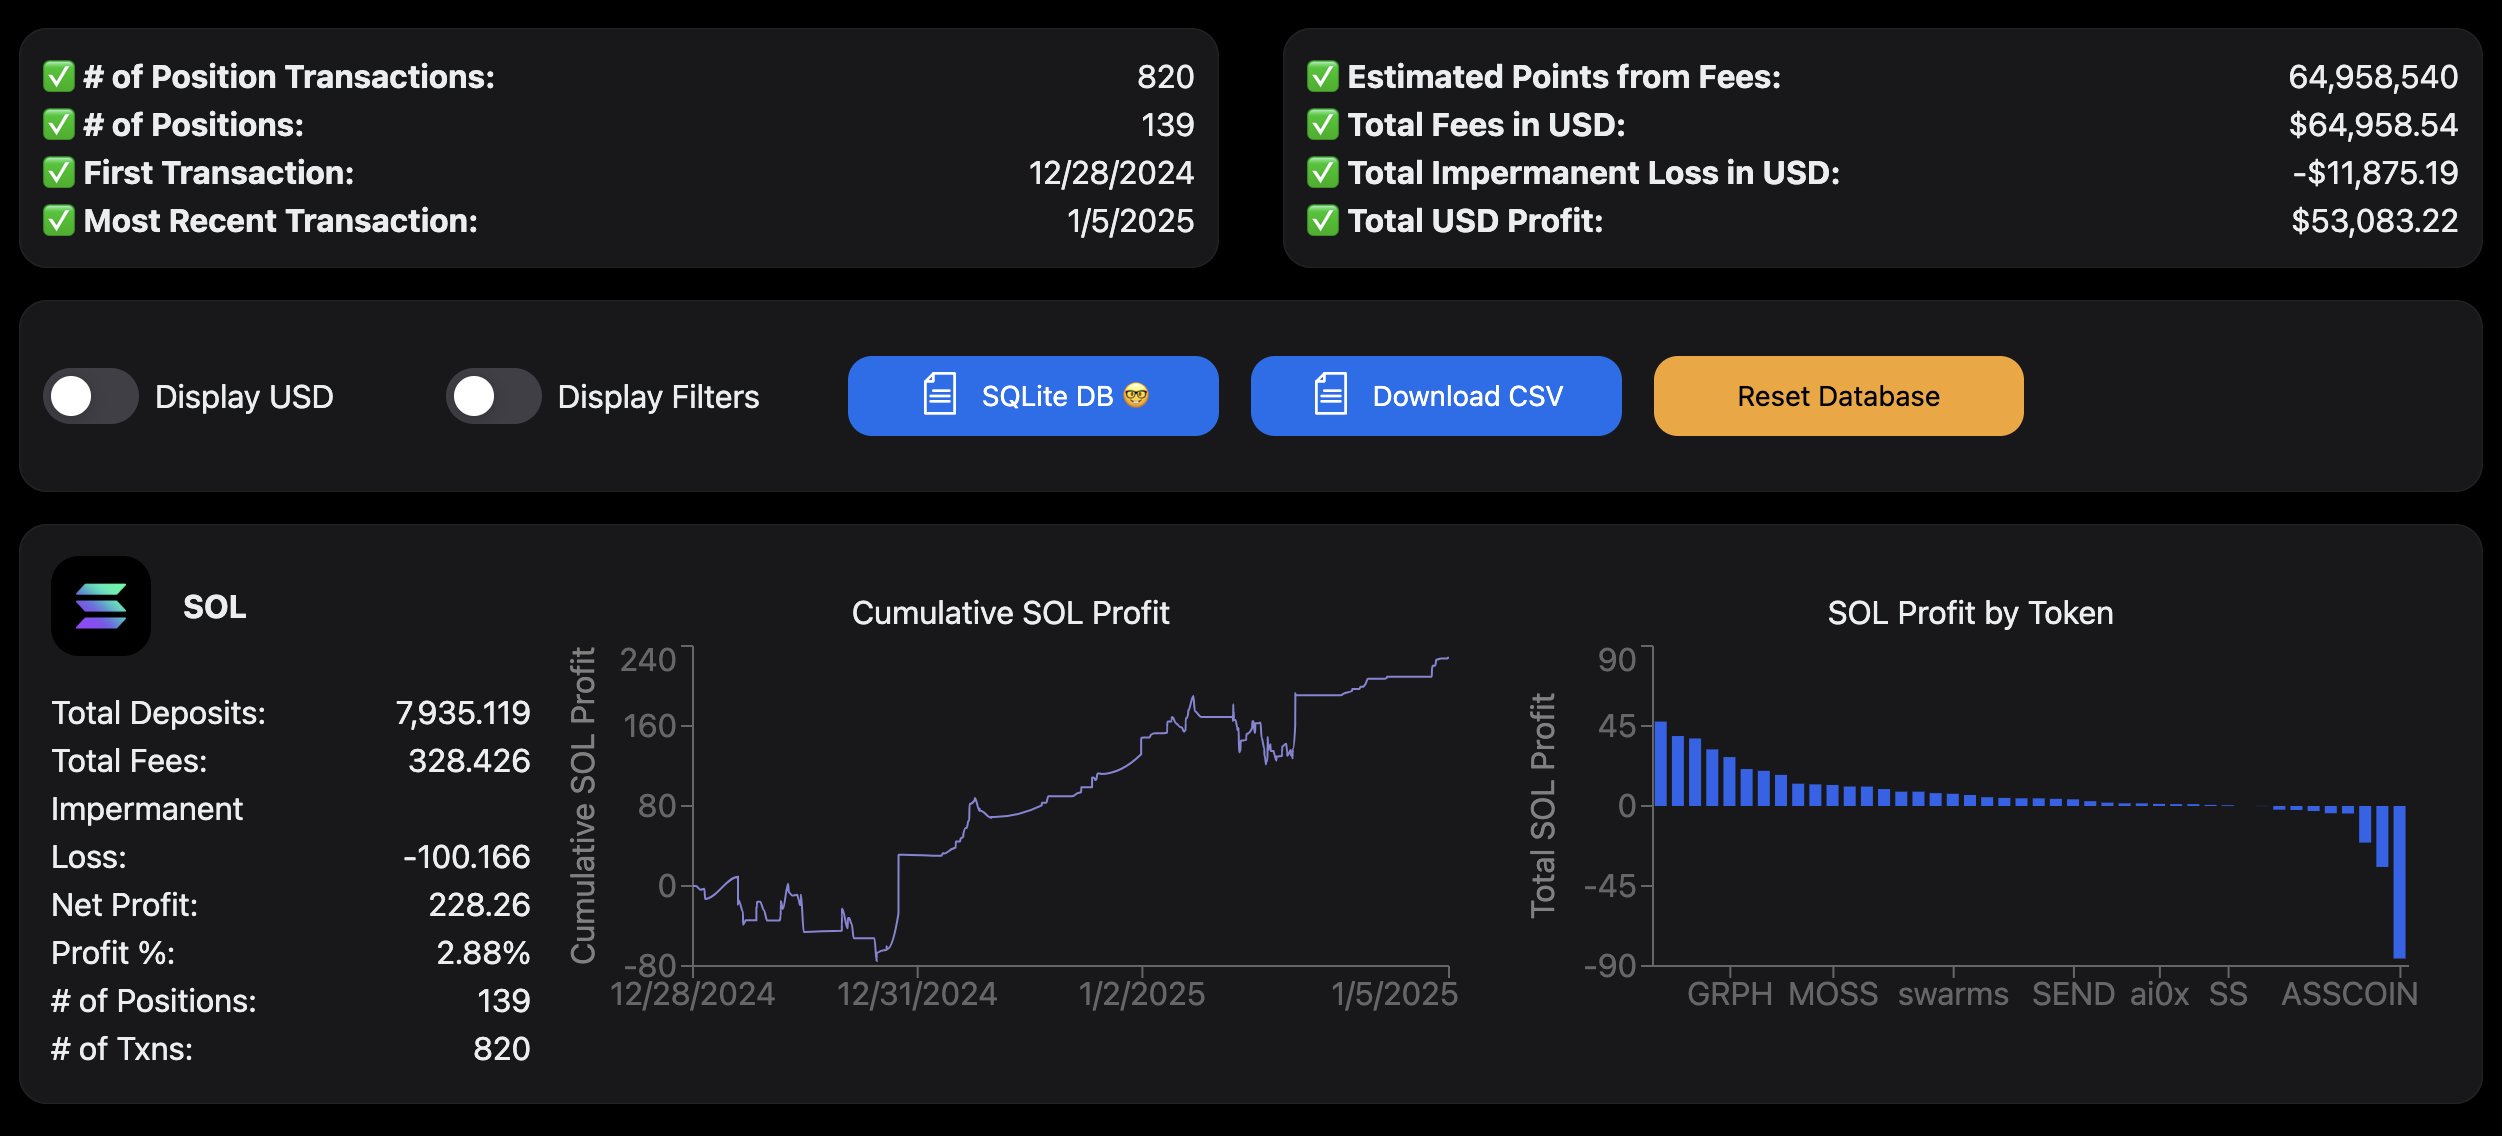Click the largest negative ASSCOIN bar
The width and height of the screenshot is (2502, 1136).
(2399, 882)
